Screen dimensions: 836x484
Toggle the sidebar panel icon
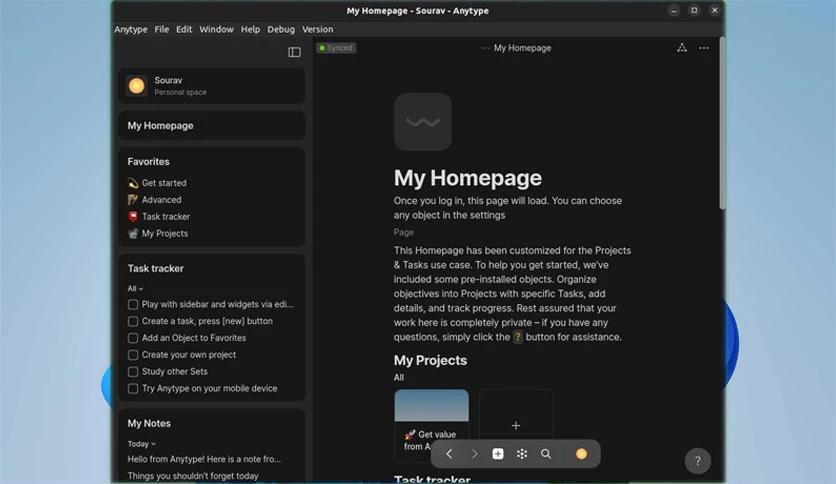[x=294, y=52]
